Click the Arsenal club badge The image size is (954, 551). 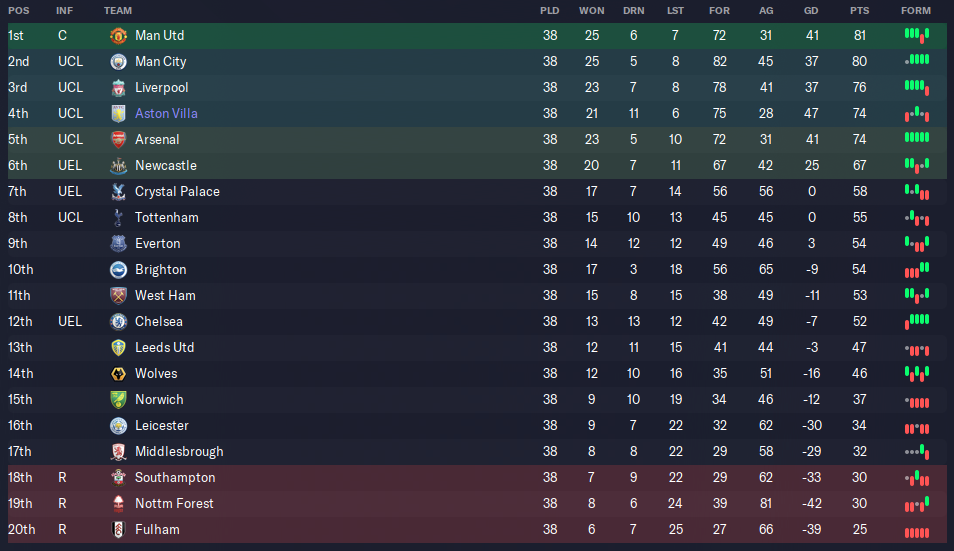click(x=118, y=140)
